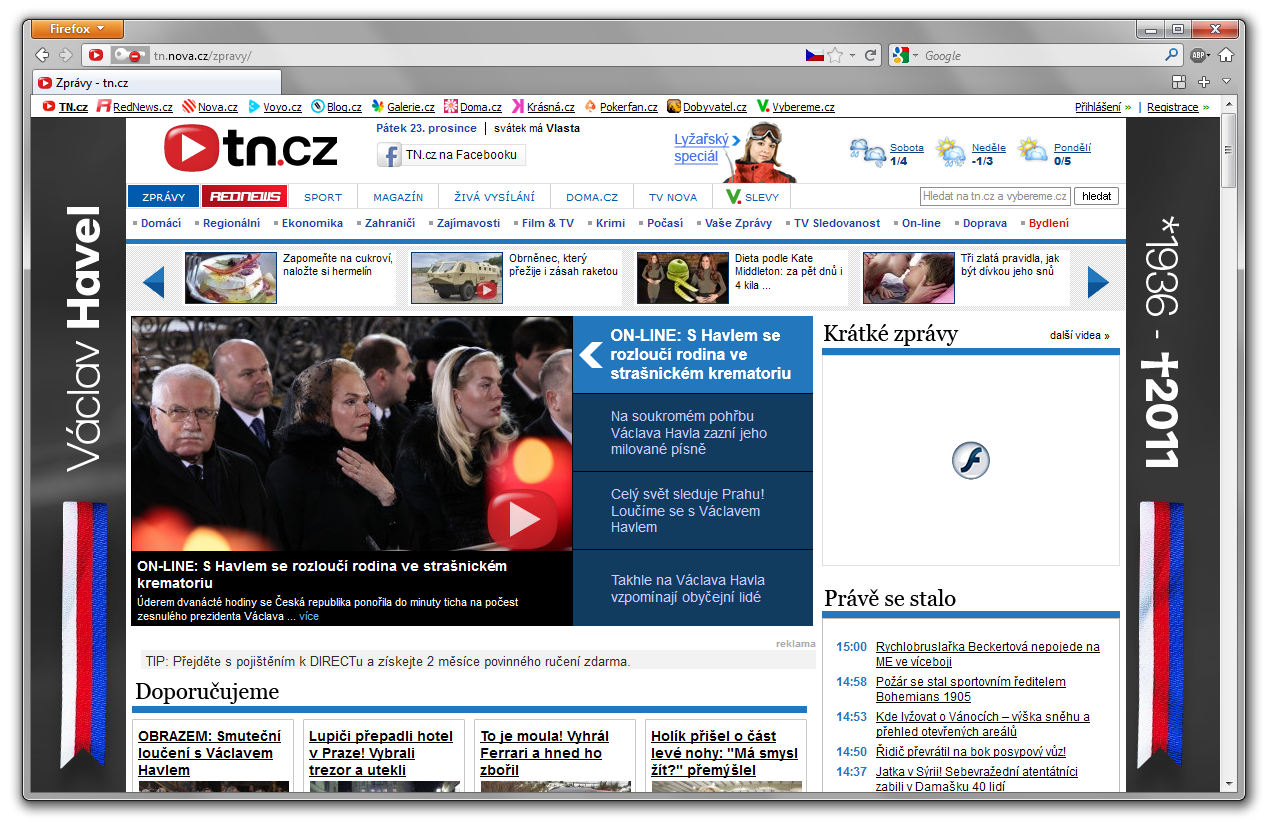
Task: Open the TN.cz na Facebooku button
Action: click(450, 155)
